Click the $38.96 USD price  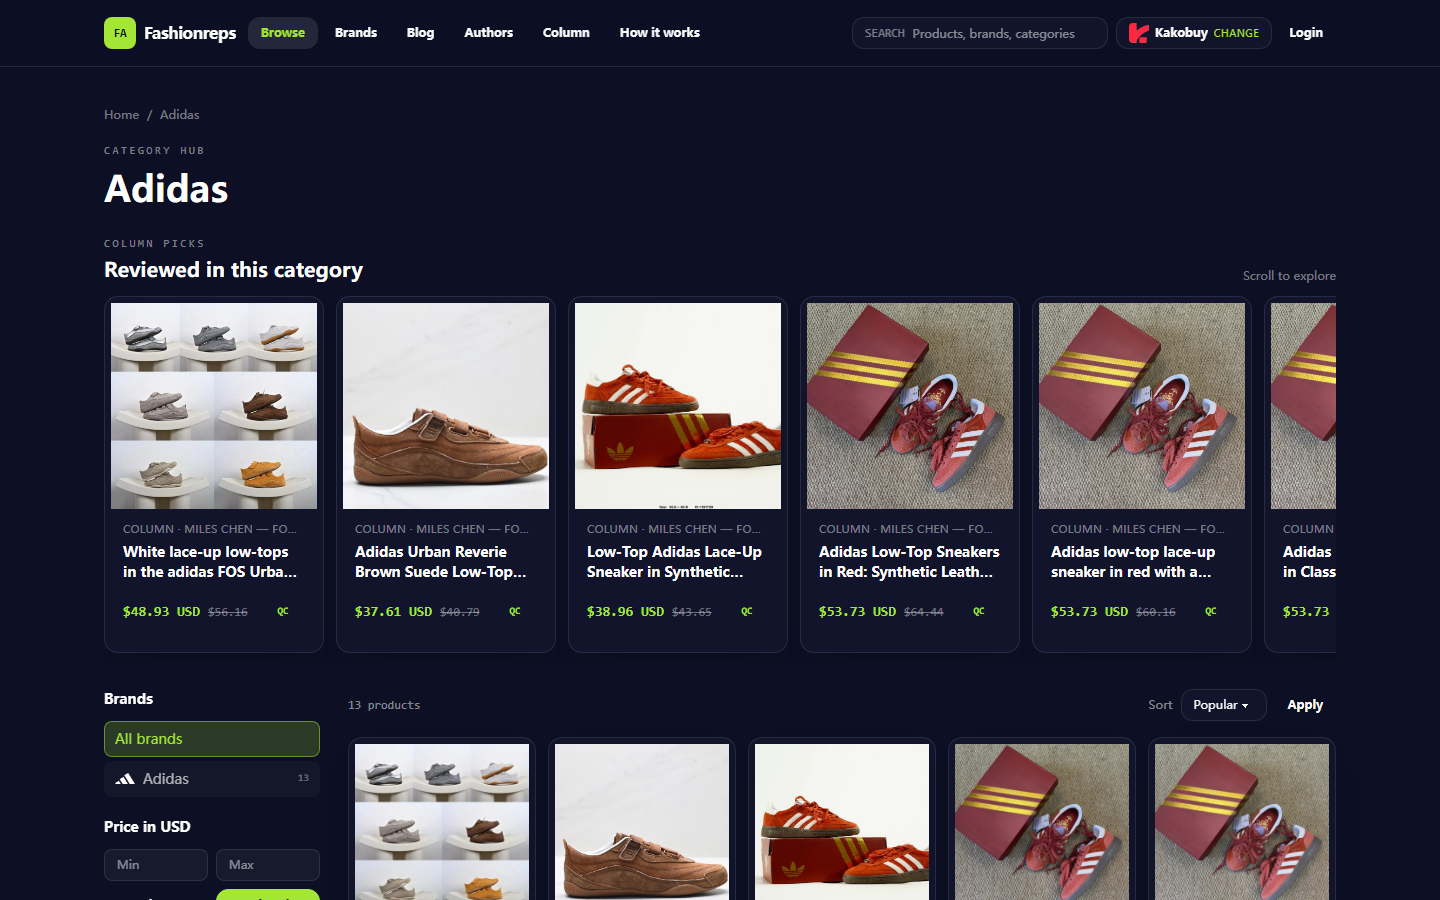[x=625, y=611]
